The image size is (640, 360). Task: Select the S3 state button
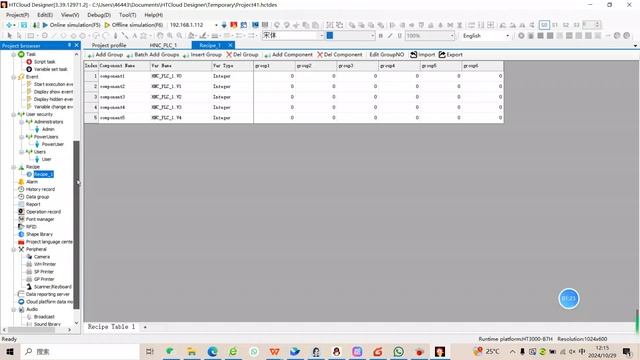pos(576,25)
